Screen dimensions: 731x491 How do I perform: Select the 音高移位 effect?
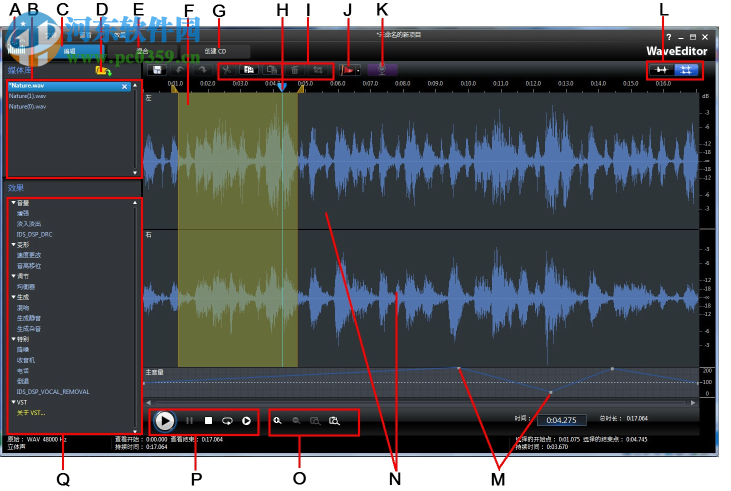29,266
